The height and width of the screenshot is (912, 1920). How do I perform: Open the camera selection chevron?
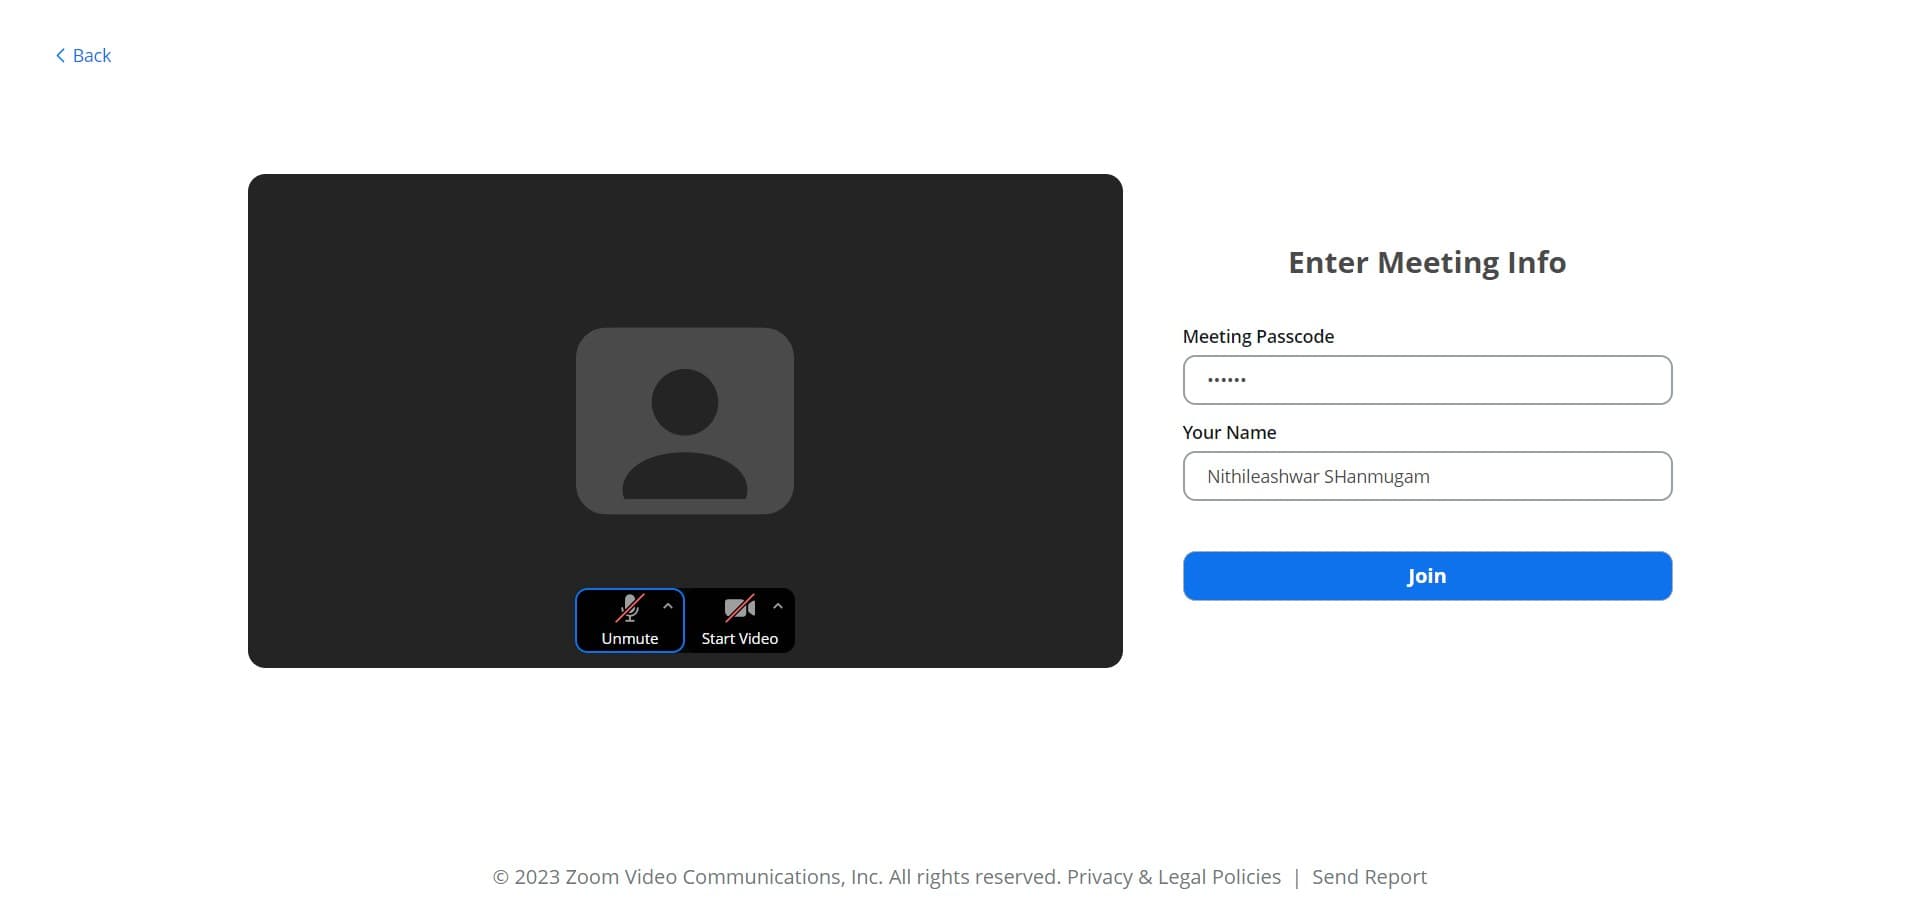(778, 606)
